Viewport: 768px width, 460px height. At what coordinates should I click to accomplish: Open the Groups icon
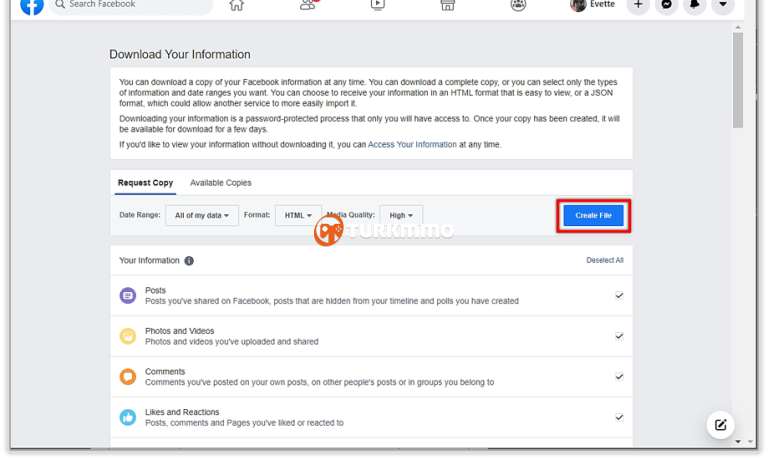click(x=518, y=5)
